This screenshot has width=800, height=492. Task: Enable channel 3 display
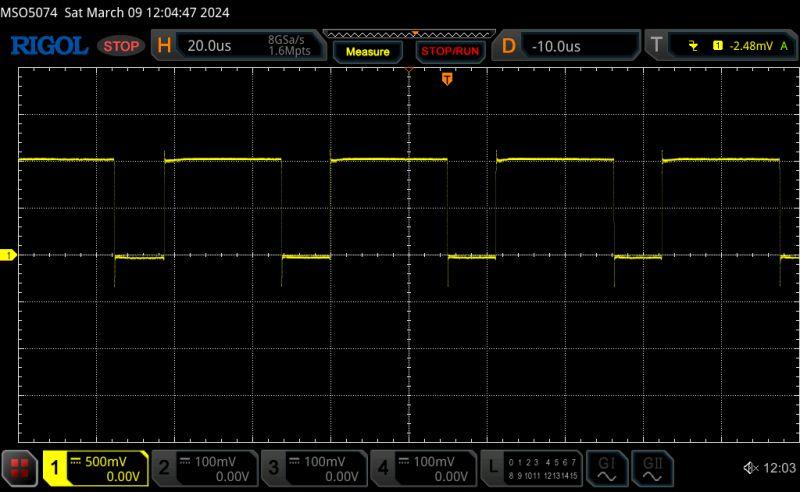tap(313, 468)
